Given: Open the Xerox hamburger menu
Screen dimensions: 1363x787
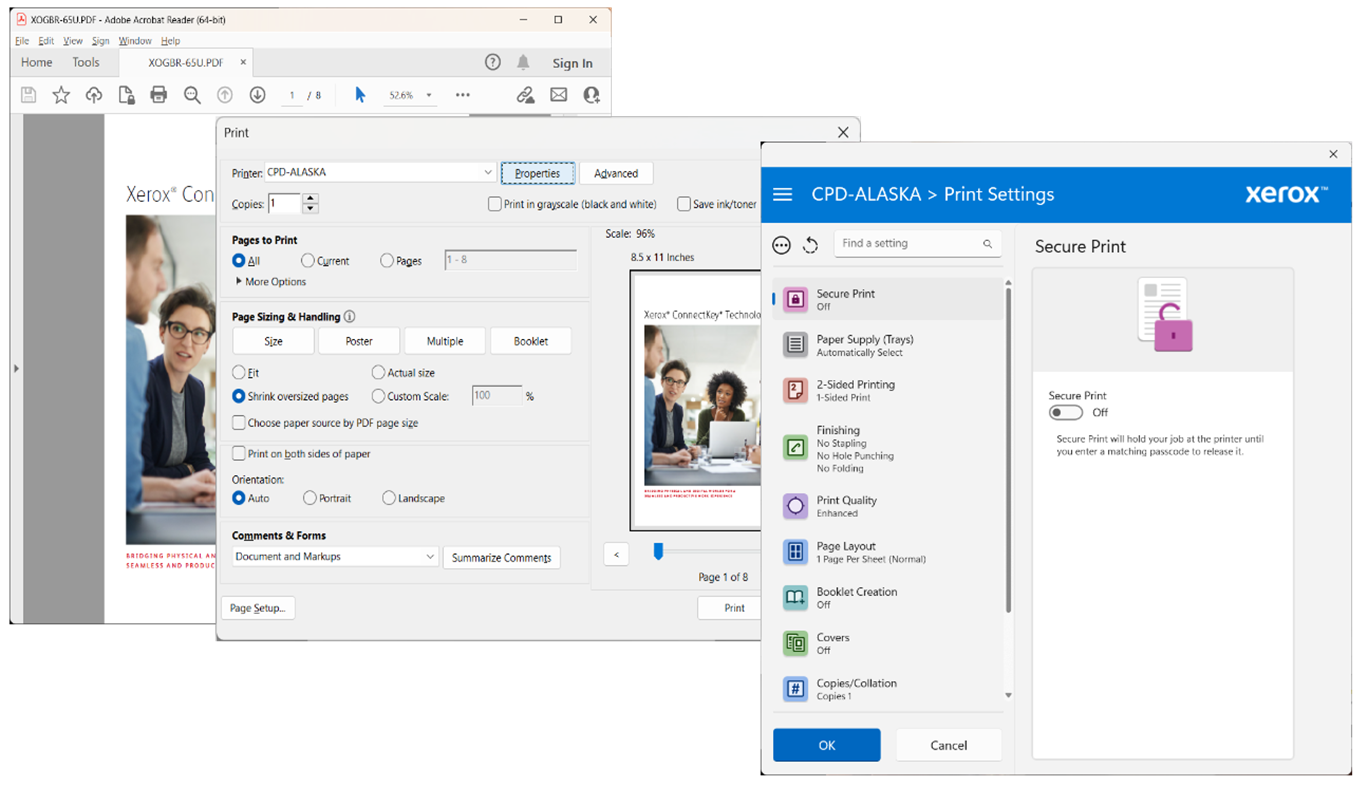Looking at the screenshot, I should tap(783, 194).
